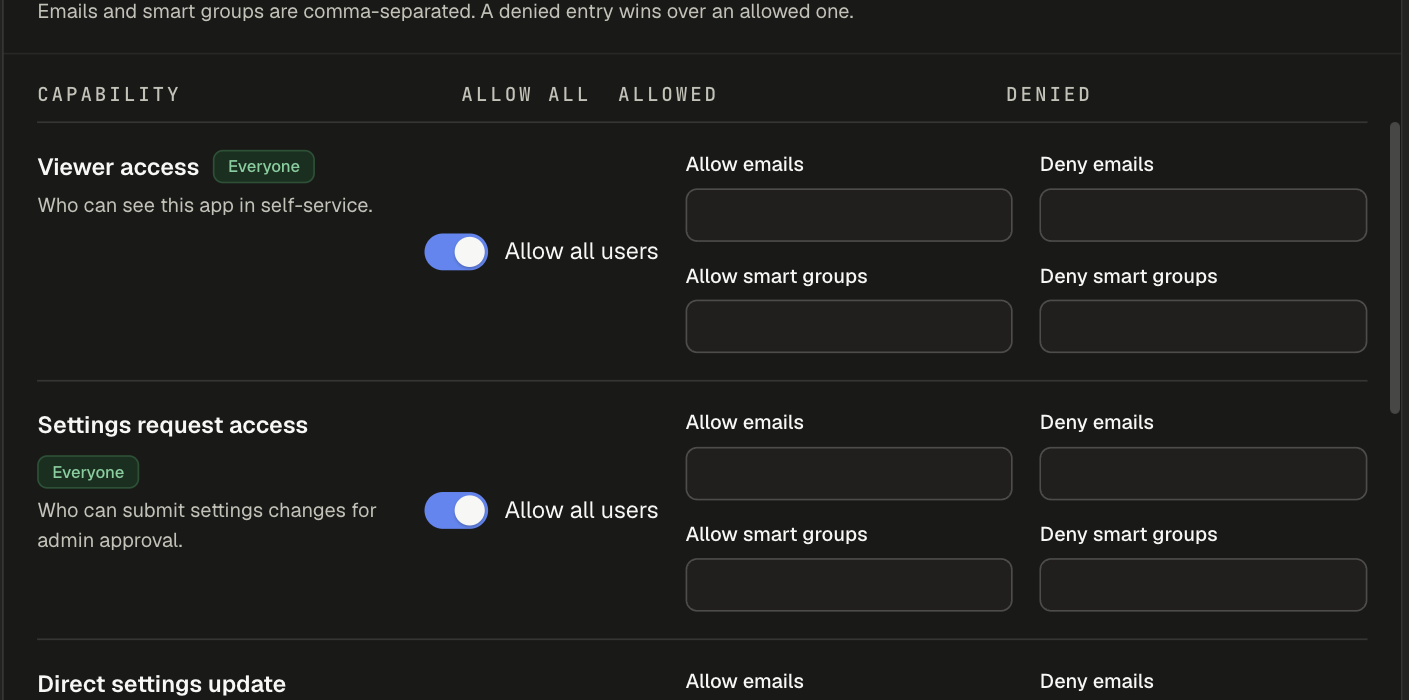
Task: Click 'Allow emails' label in Direct settings update row
Action: click(745, 681)
